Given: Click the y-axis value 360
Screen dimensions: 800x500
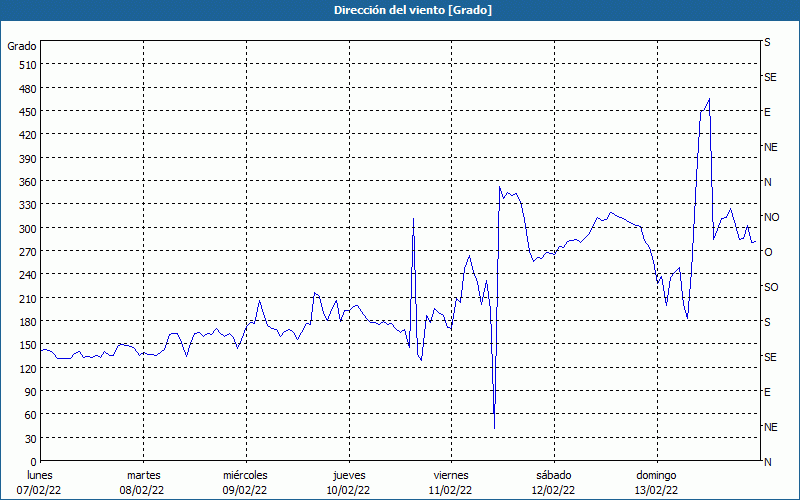Looking at the screenshot, I should tap(28, 182).
